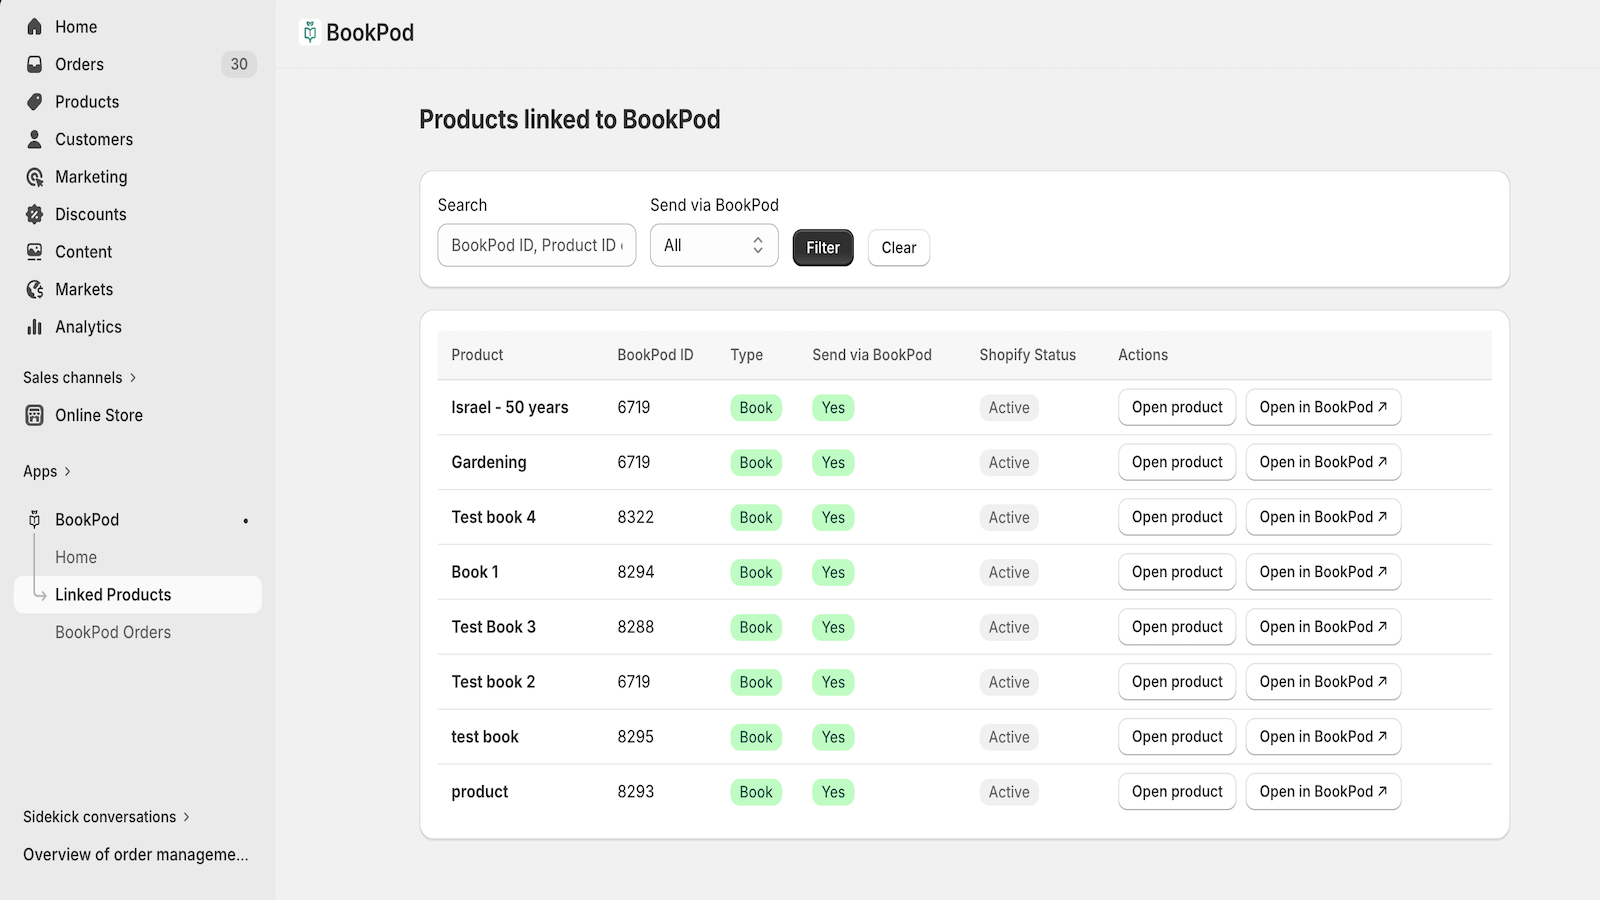Screen dimensions: 1600x900
Task: Click the Send via BookPod column header
Action: click(872, 355)
